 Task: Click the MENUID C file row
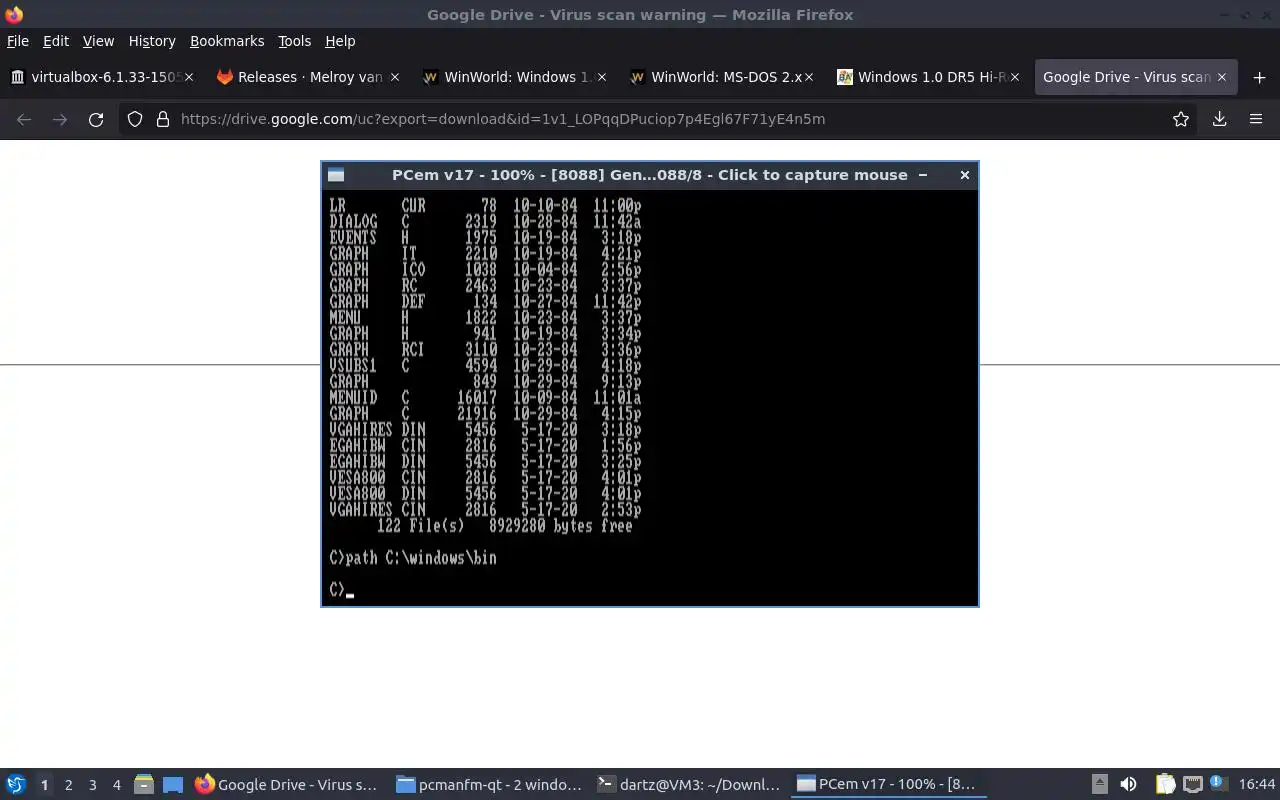click(x=485, y=398)
